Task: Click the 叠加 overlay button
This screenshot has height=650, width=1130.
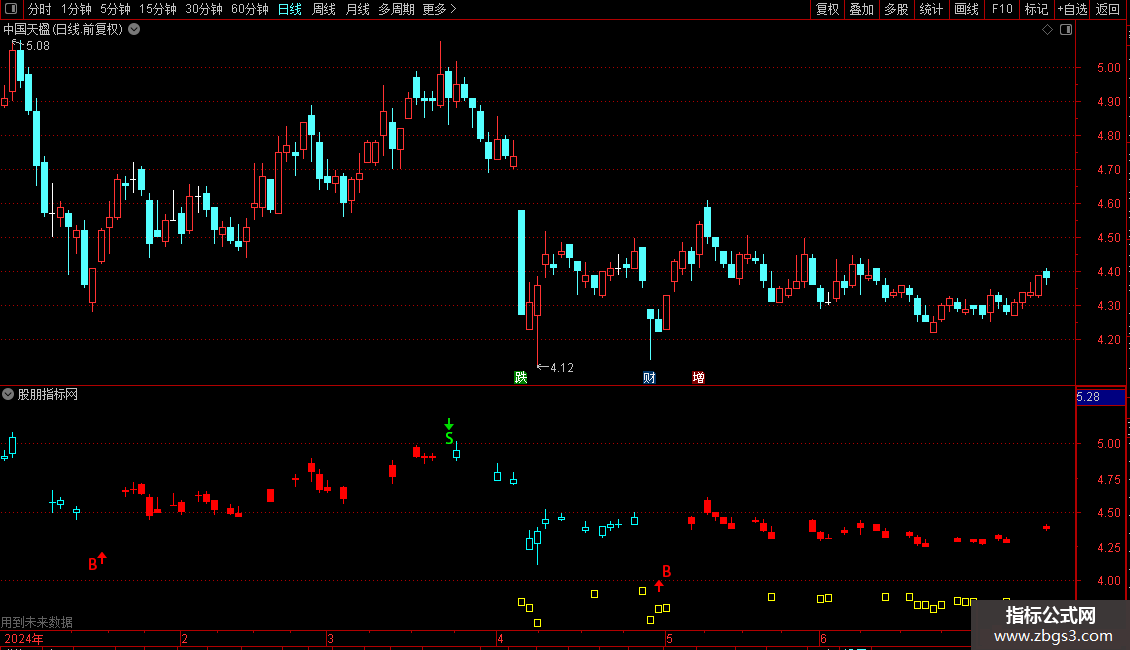Action: [x=861, y=9]
